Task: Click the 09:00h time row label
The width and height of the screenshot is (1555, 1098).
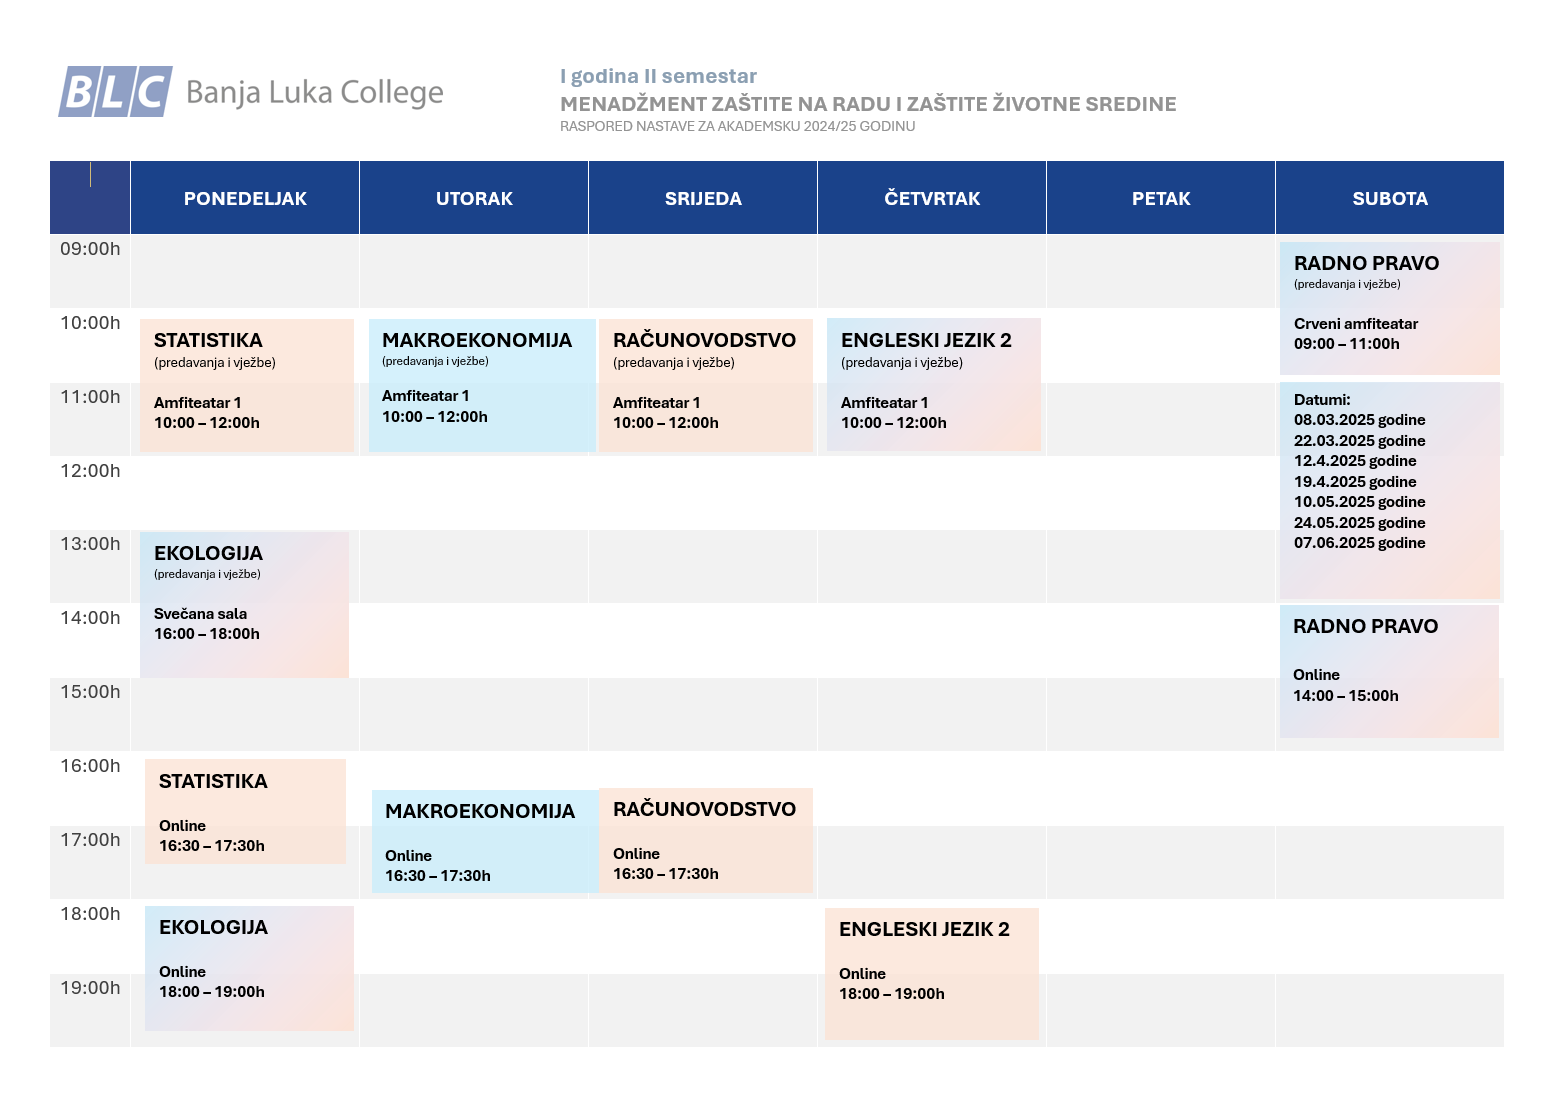Action: 90,249
